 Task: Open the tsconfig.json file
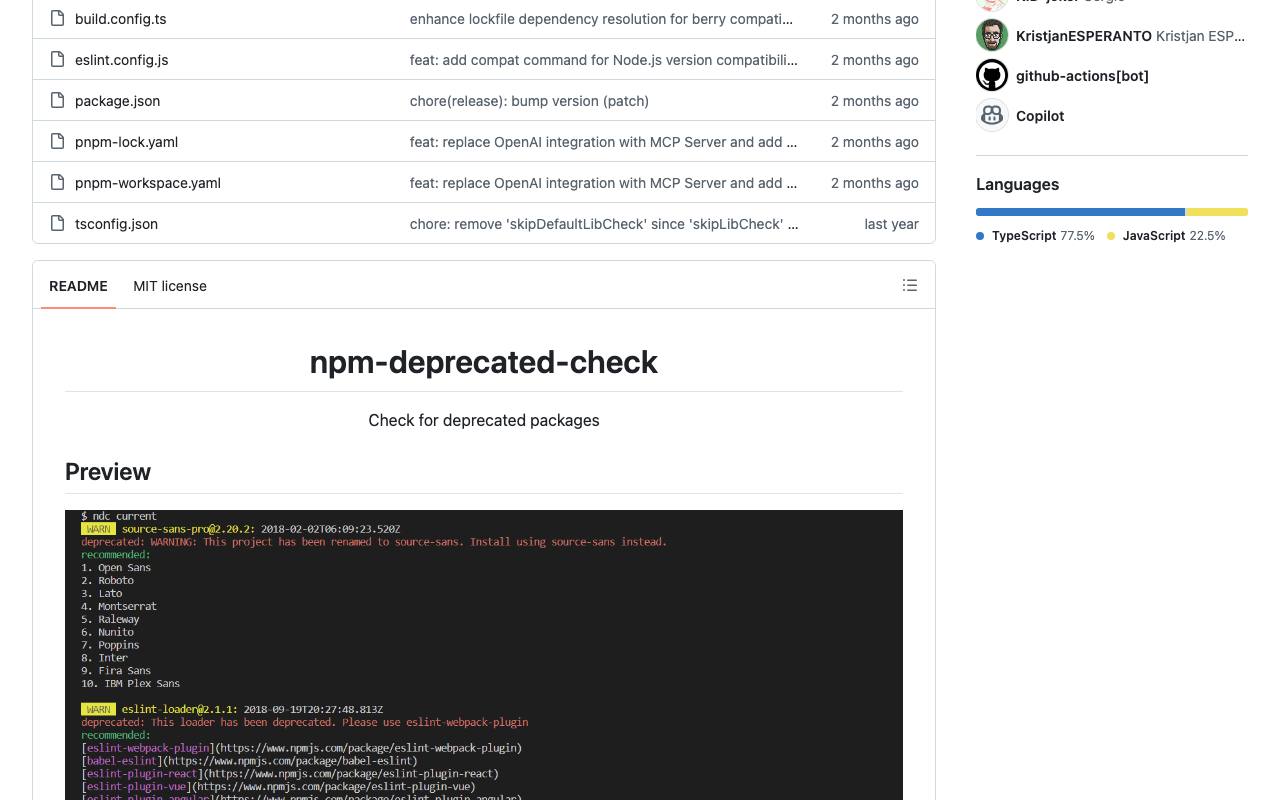[x=117, y=224]
